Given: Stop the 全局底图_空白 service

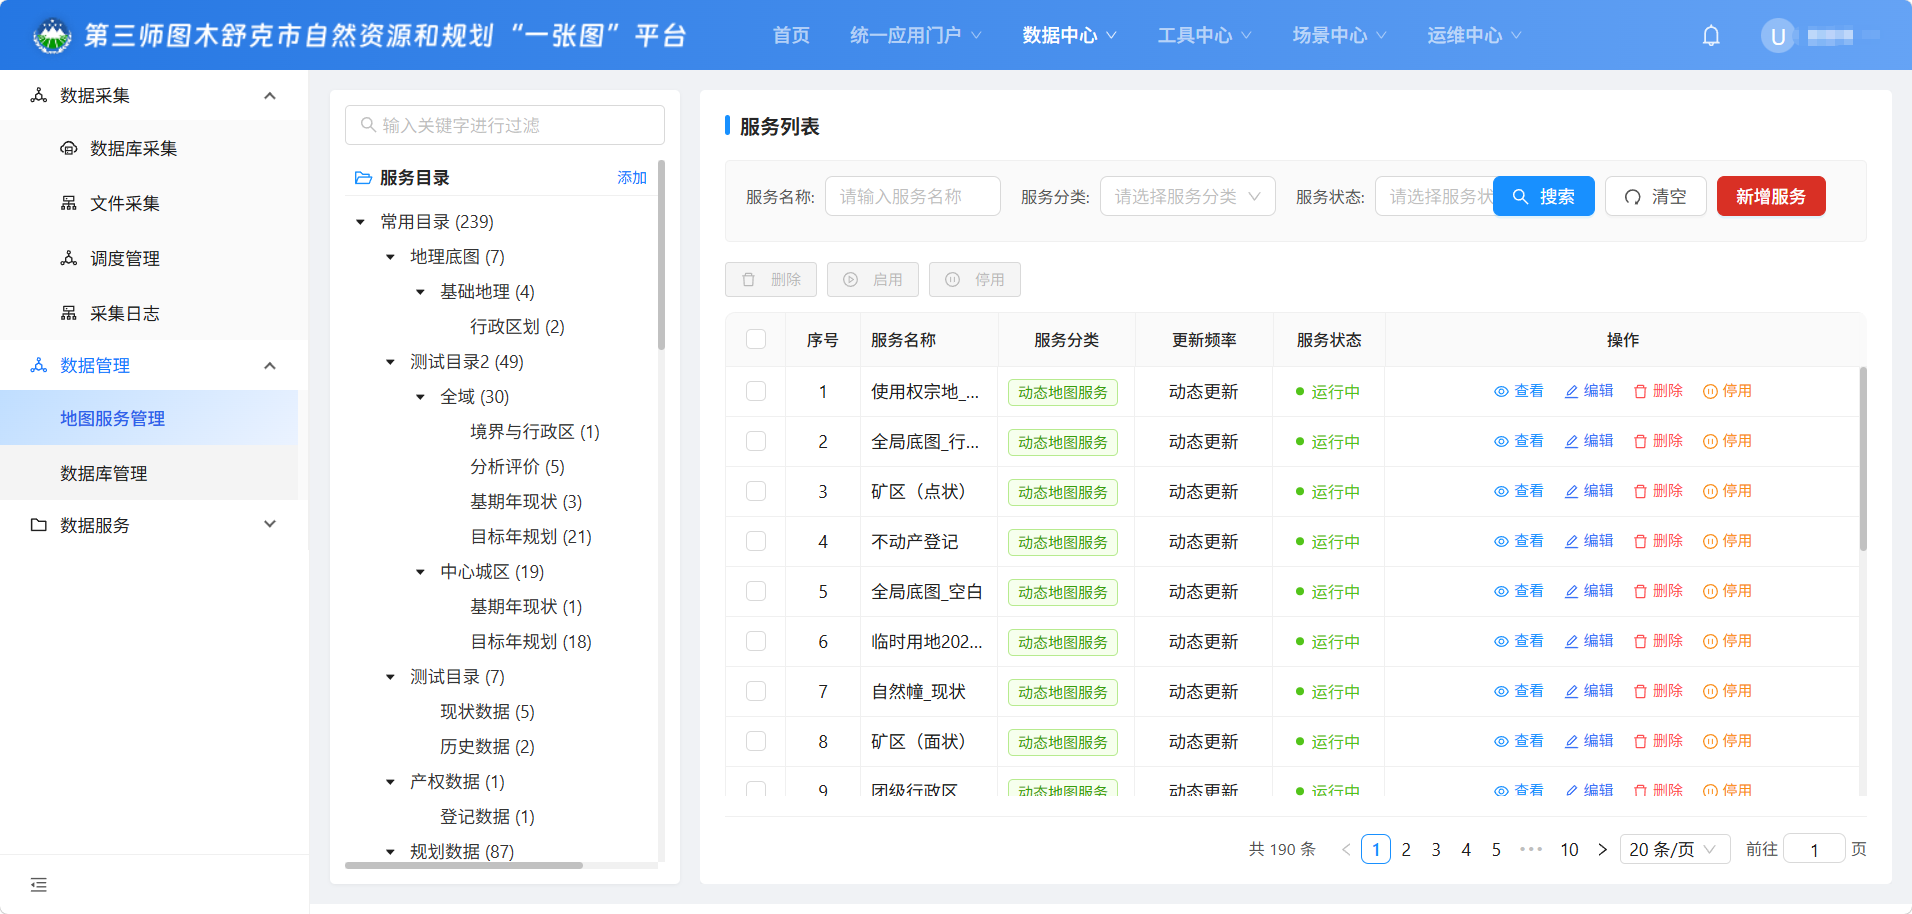Looking at the screenshot, I should 1727,591.
